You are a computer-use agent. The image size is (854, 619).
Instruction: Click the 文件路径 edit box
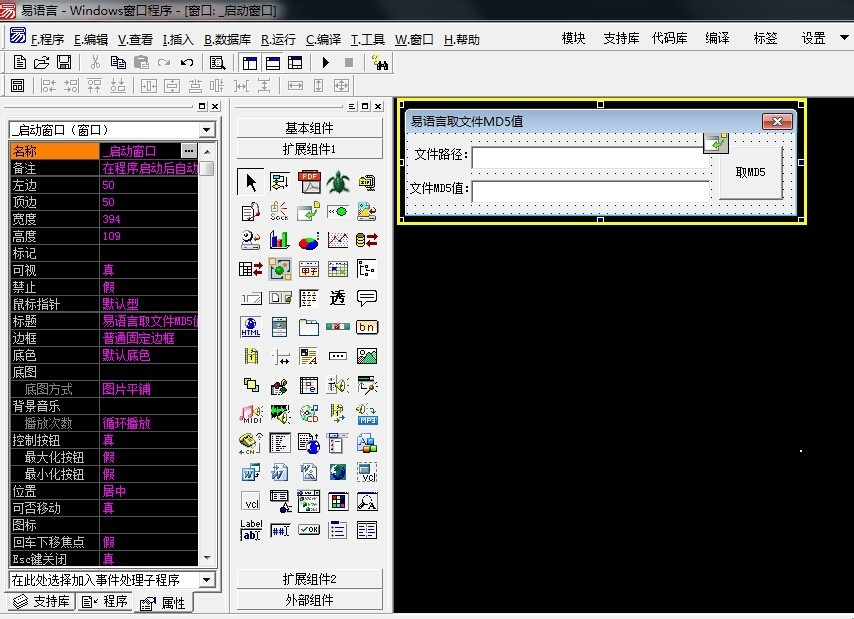[590, 157]
